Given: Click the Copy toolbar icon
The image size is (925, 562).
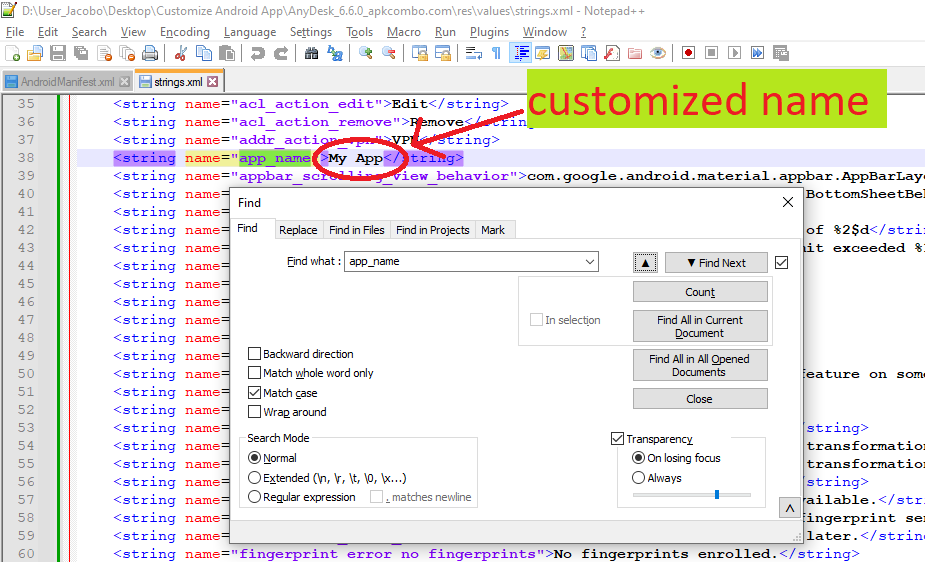Looking at the screenshot, I should coord(204,53).
